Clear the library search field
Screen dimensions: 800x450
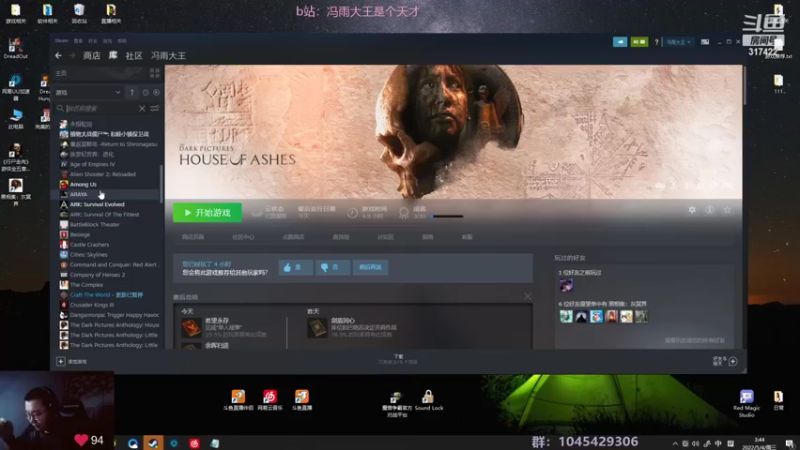click(x=142, y=108)
